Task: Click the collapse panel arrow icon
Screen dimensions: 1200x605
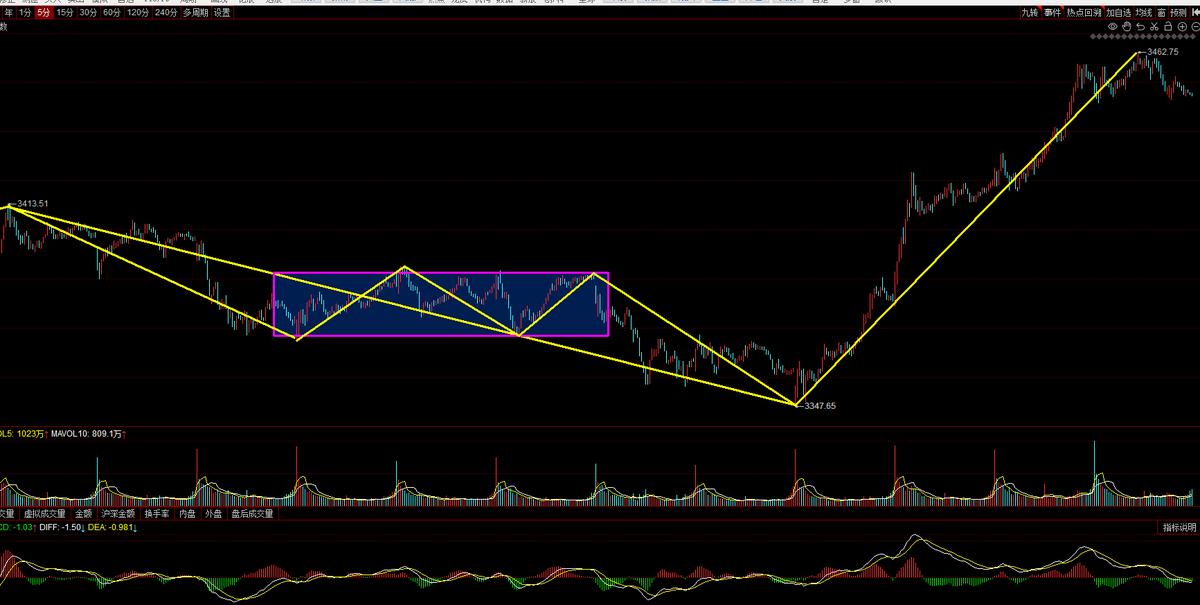Action: click(1195, 12)
